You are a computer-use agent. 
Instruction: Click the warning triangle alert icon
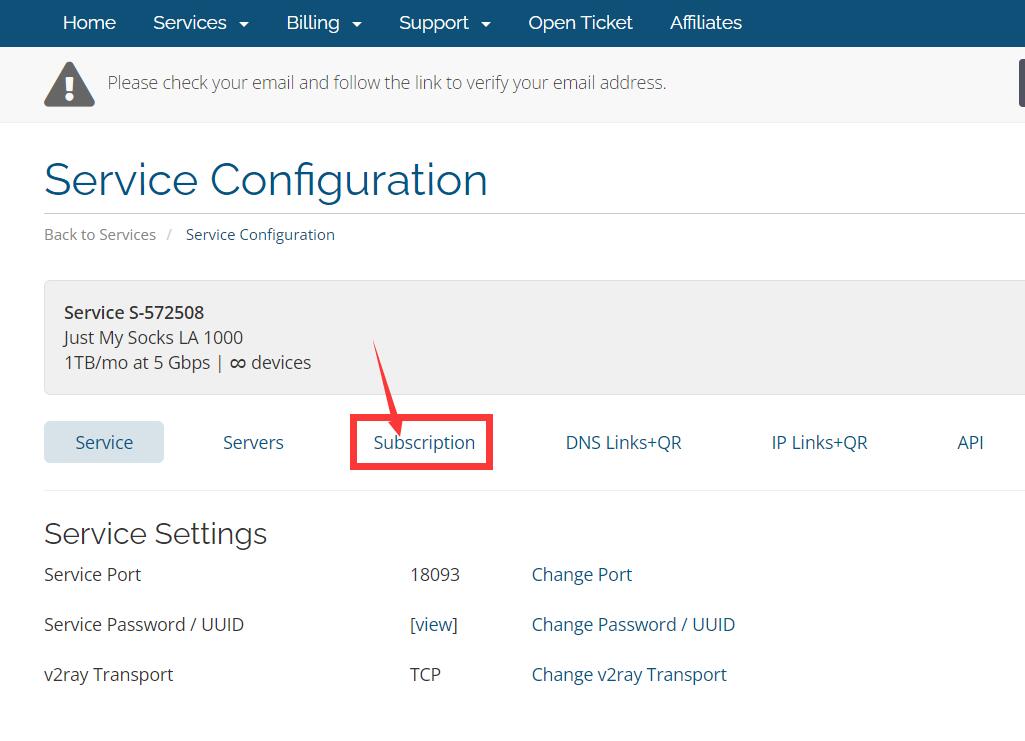click(x=69, y=84)
